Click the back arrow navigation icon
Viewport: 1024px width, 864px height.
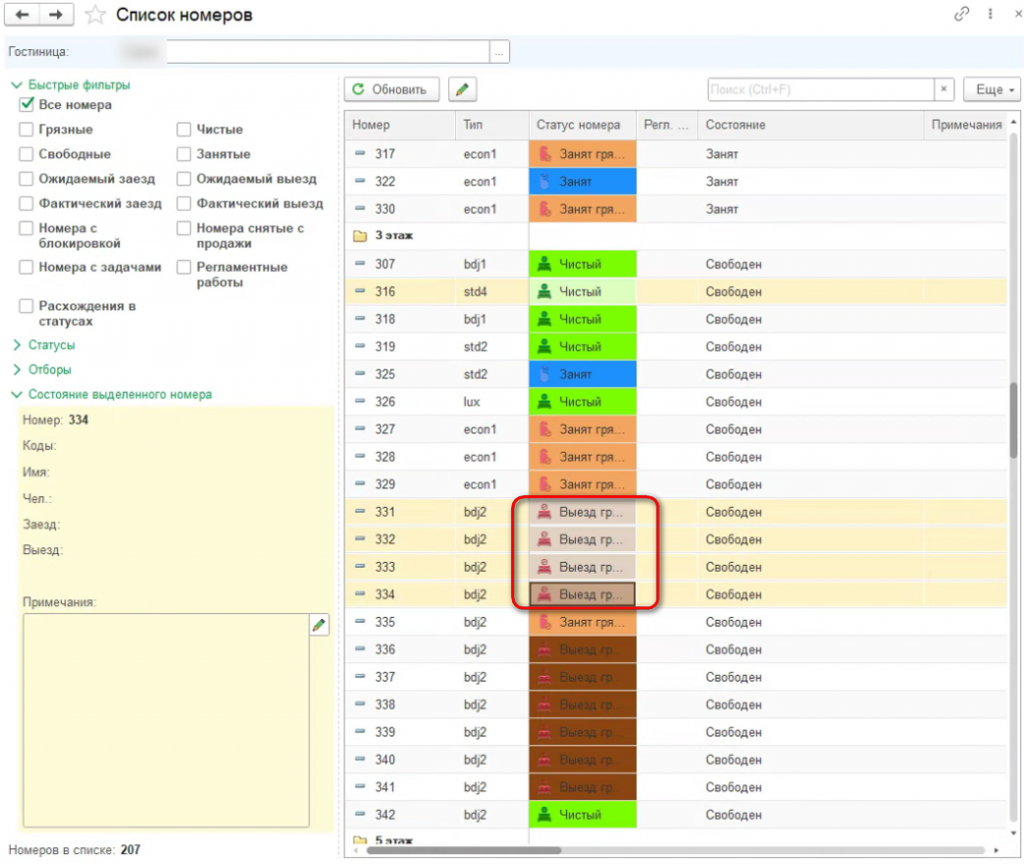pos(22,14)
